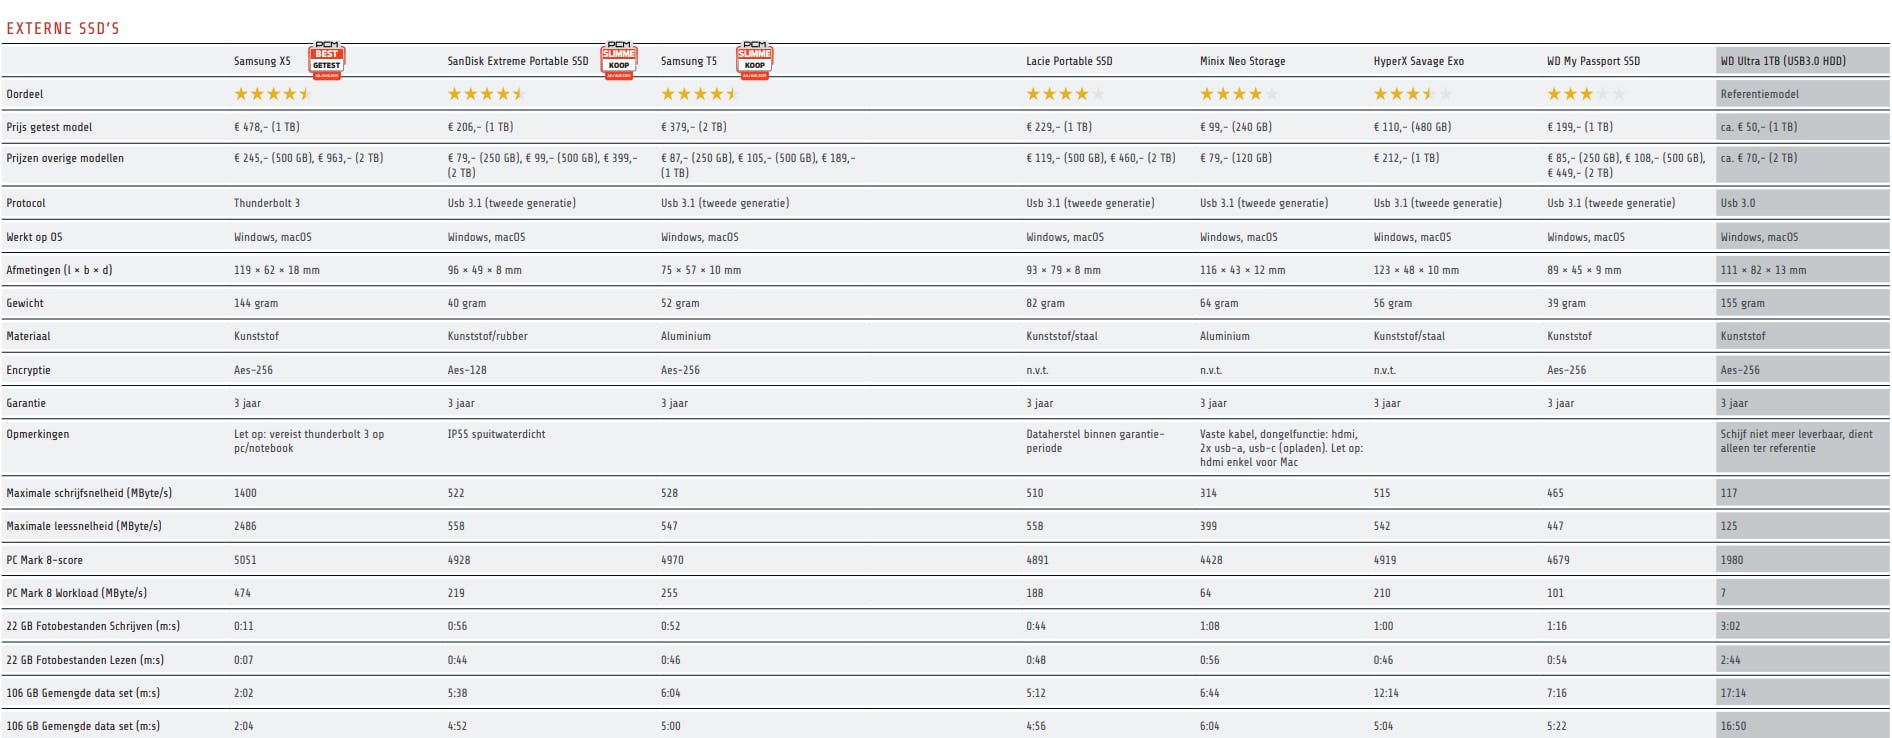Click the Protocol row label
Viewport: 1892px width, 738px height.
click(26, 203)
